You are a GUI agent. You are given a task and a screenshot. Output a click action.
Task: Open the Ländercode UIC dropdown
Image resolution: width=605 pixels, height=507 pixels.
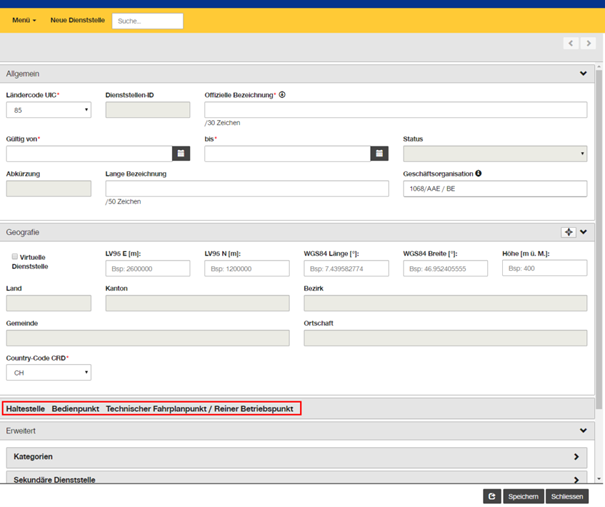[x=49, y=110]
